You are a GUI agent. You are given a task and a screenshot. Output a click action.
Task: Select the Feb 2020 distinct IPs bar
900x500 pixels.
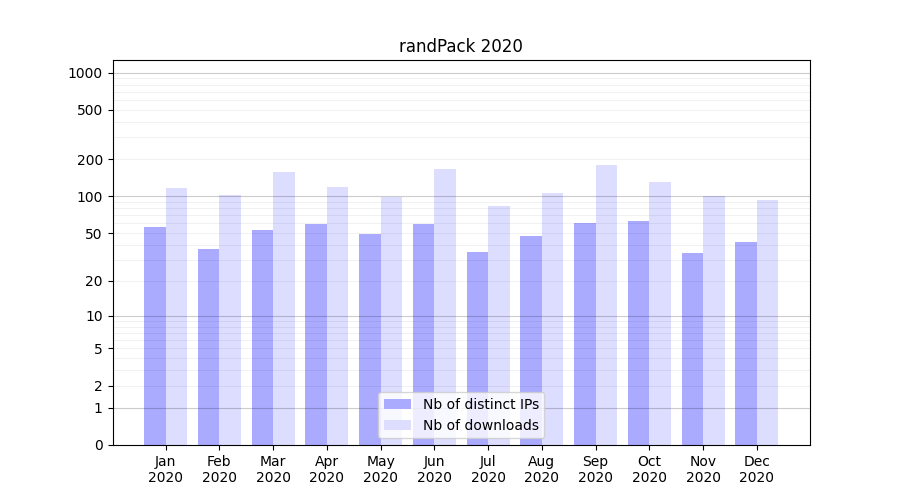coord(208,346)
